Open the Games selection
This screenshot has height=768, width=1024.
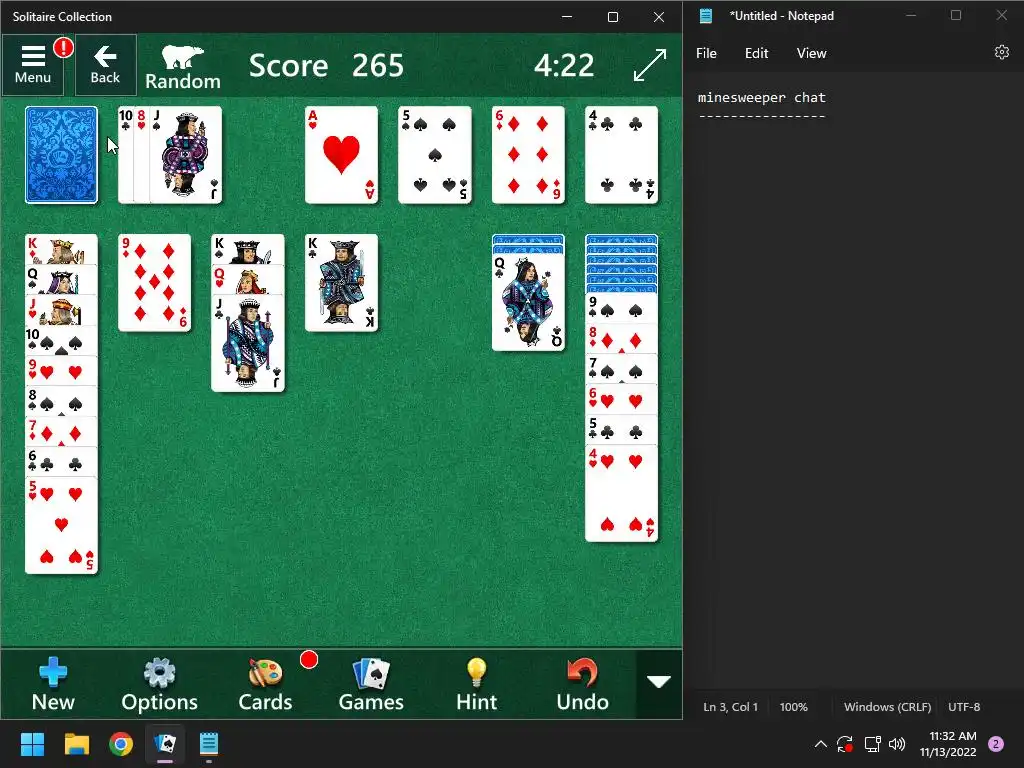click(x=371, y=684)
